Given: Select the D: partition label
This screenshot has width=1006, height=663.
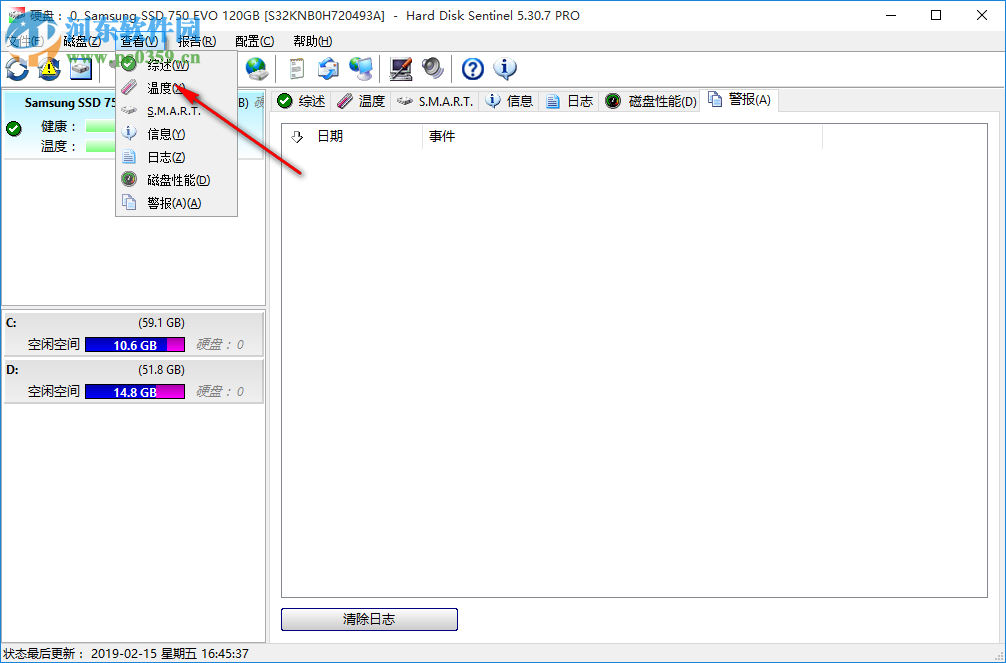Looking at the screenshot, I should point(12,370).
